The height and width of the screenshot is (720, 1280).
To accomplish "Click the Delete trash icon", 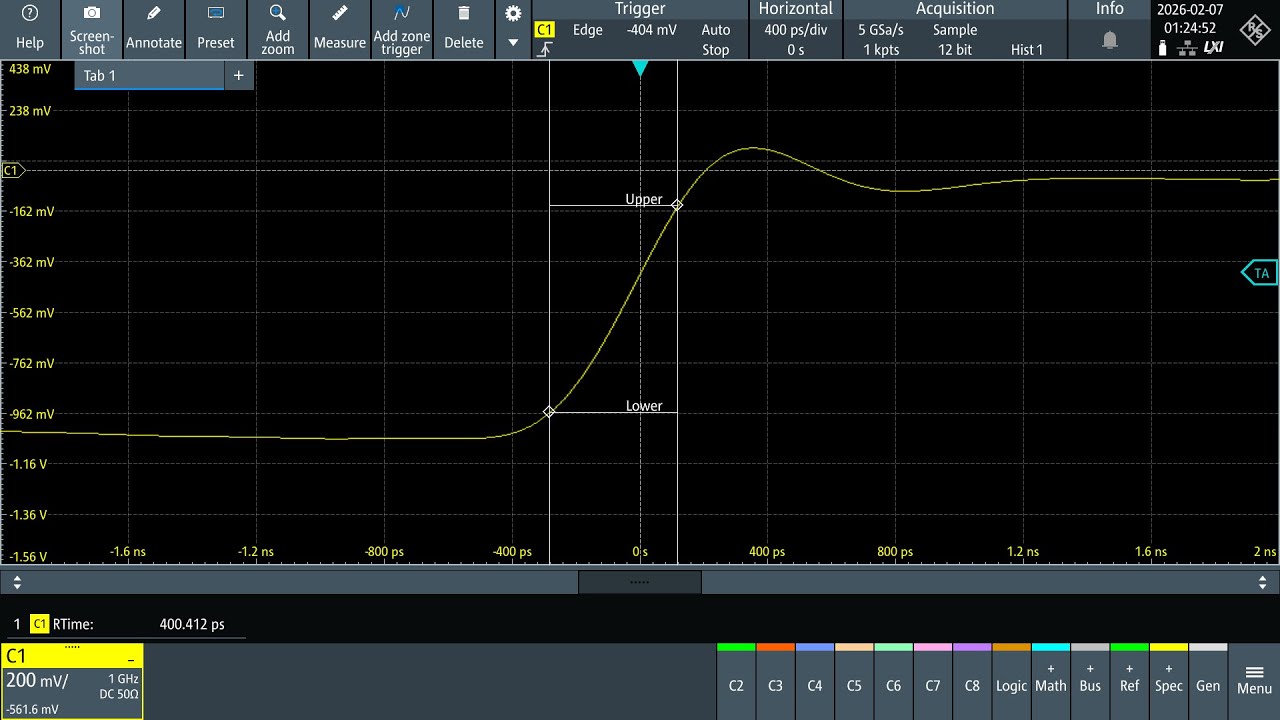I will [x=463, y=28].
